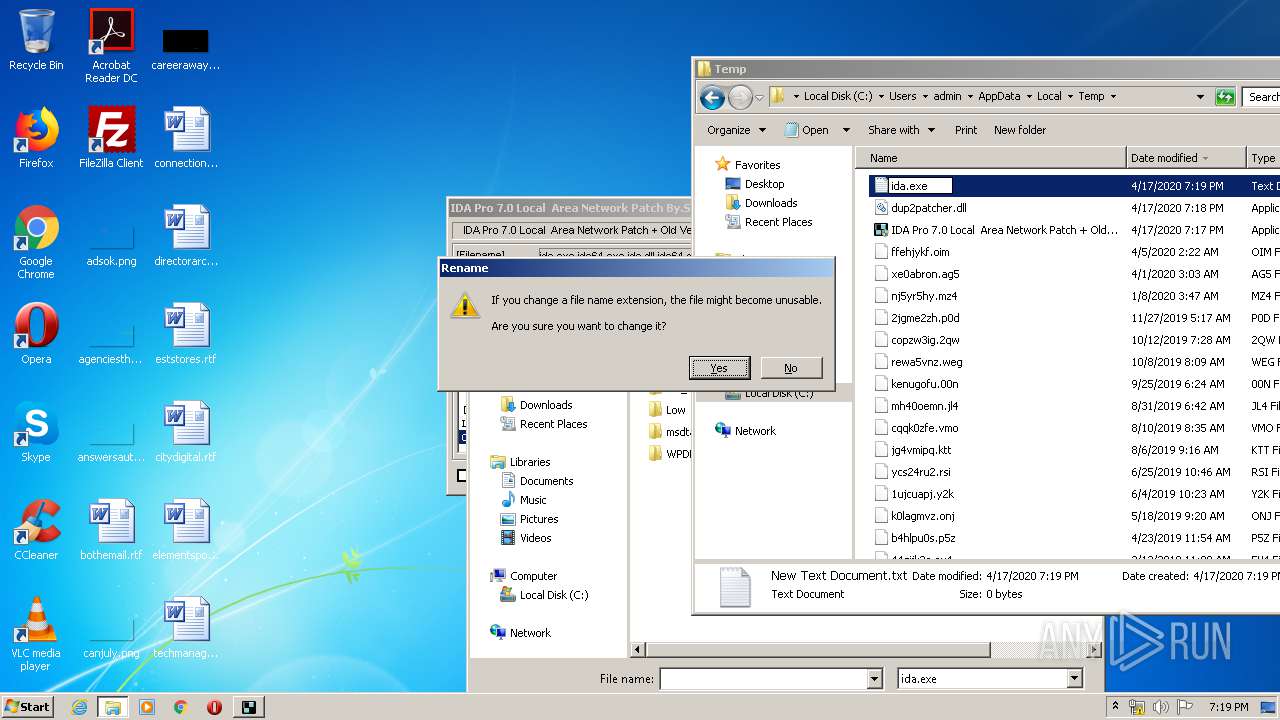Image resolution: width=1280 pixels, height=720 pixels.
Task: Click No in the Rename dialog
Action: (791, 368)
